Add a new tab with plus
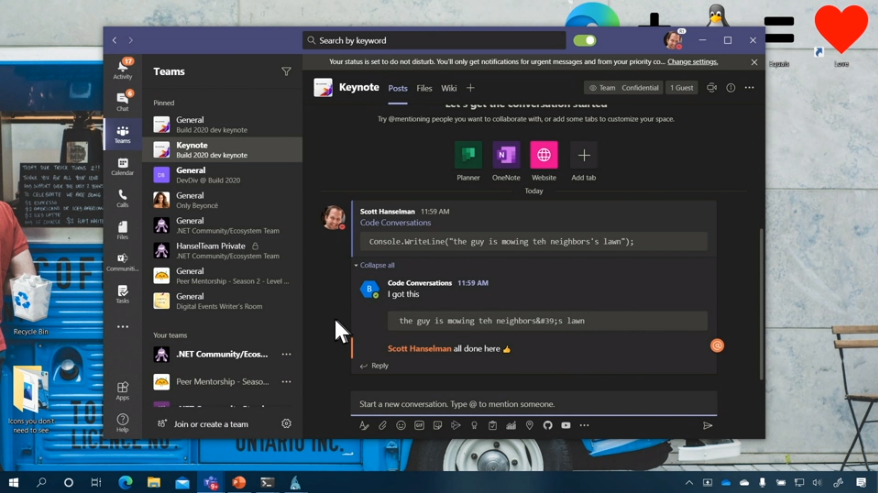The width and height of the screenshot is (878, 493). 470,88
